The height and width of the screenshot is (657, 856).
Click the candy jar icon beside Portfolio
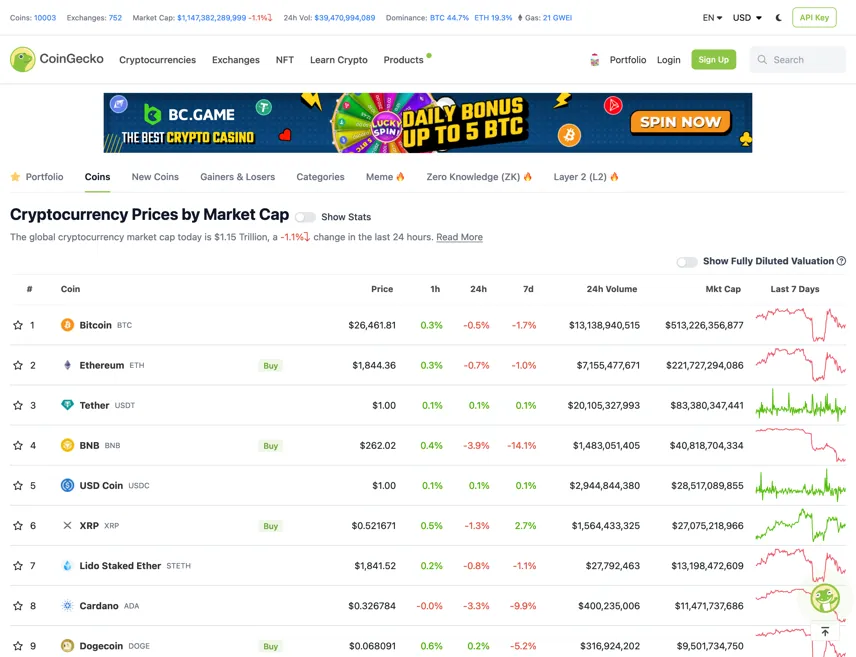595,60
